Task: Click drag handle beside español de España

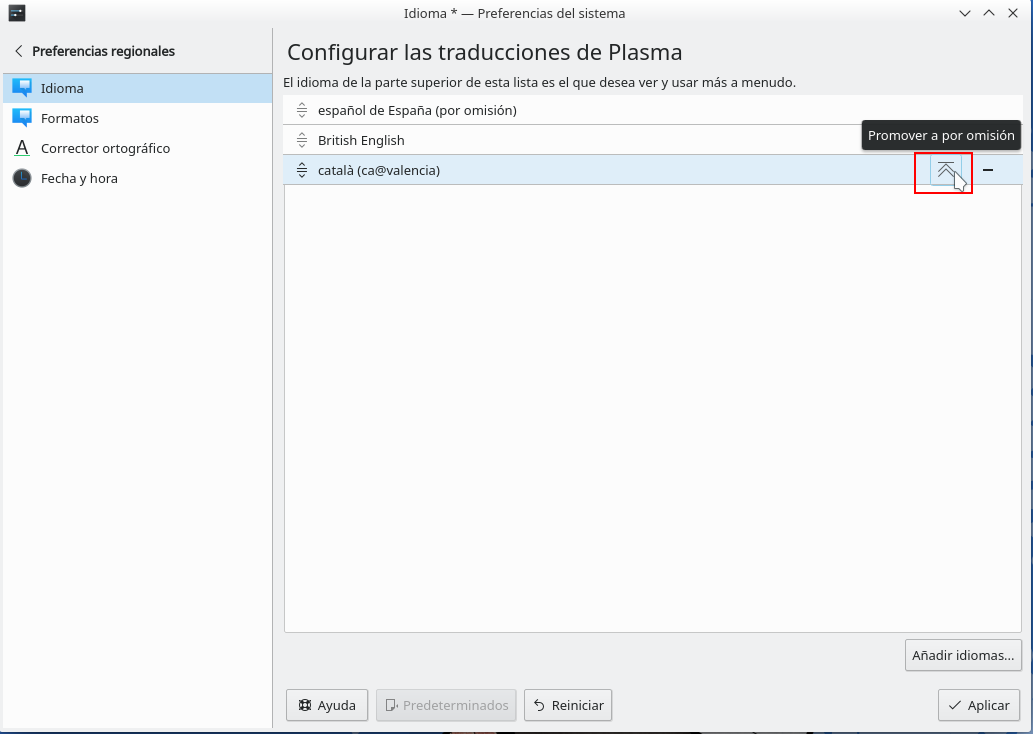Action: click(302, 110)
